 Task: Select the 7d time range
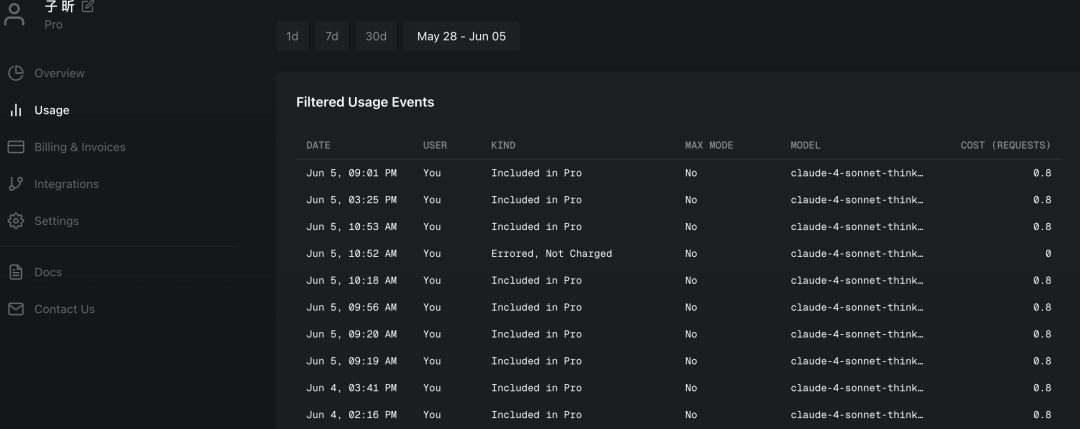click(x=331, y=37)
